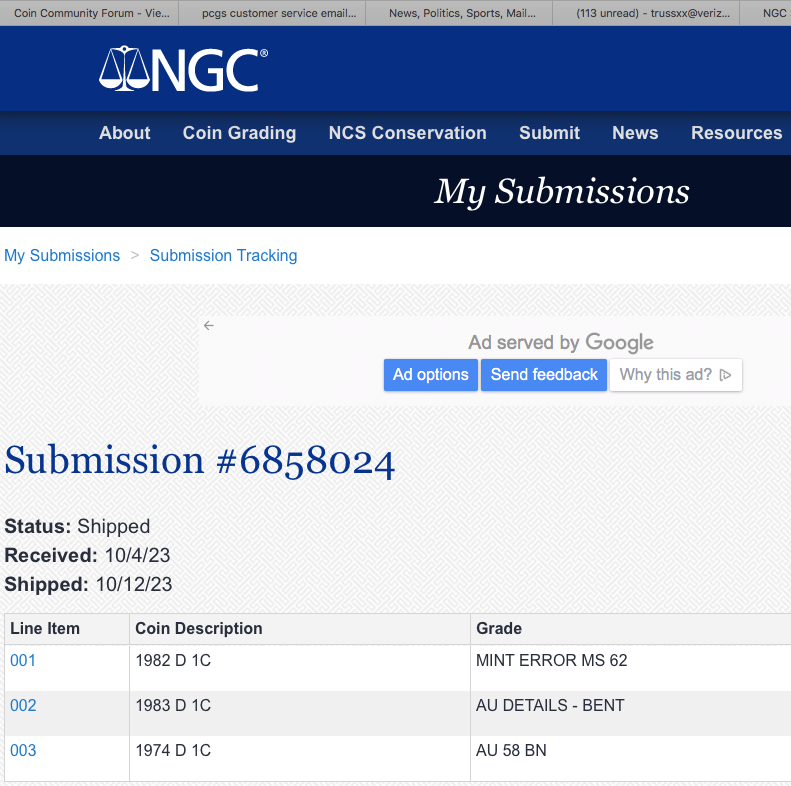Image resolution: width=791 pixels, height=786 pixels.
Task: Click the ad back arrow icon
Action: (x=209, y=325)
